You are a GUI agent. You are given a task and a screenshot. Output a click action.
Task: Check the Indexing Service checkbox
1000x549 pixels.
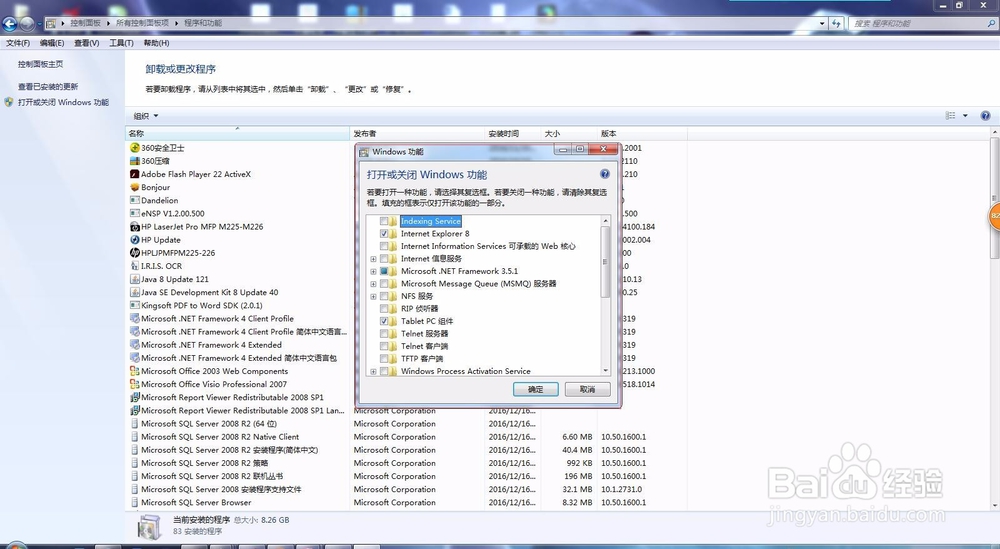click(384, 221)
